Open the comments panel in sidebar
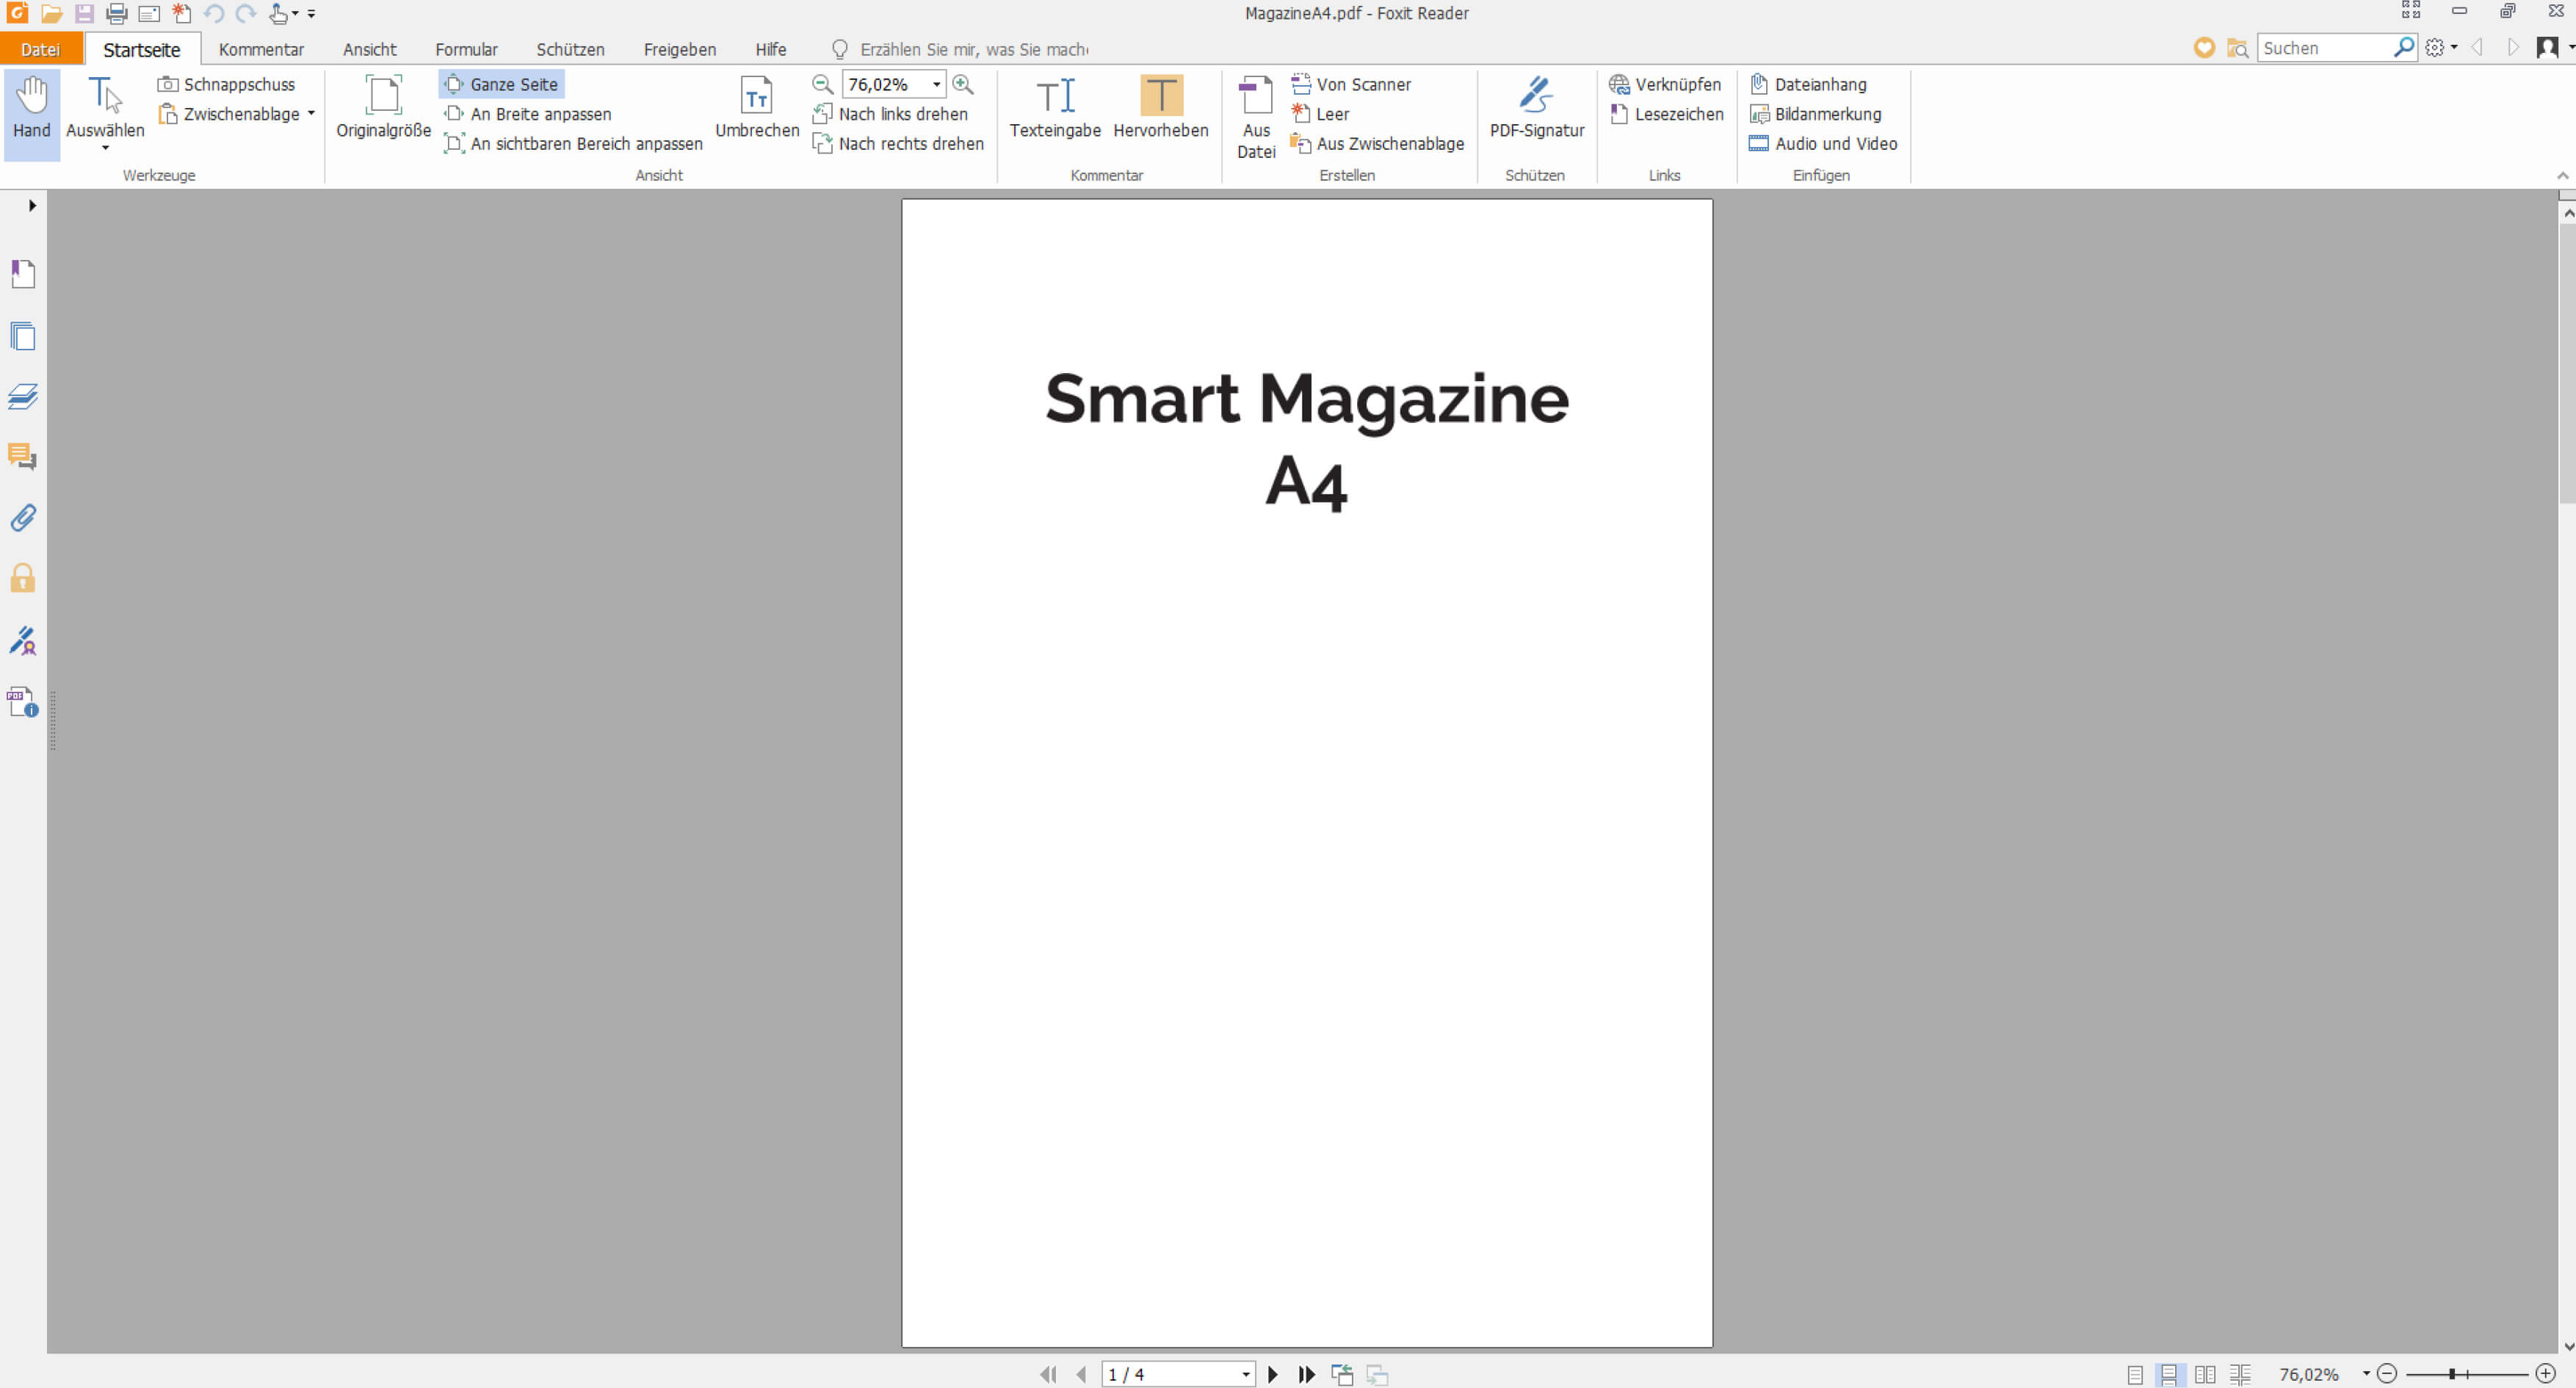 [23, 457]
